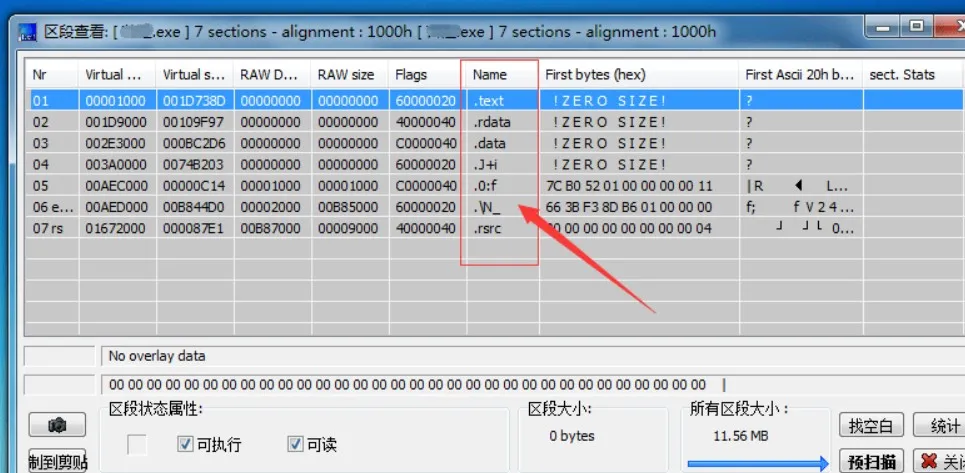Click the camera screenshot icon button
The height and width of the screenshot is (473, 965).
point(57,426)
